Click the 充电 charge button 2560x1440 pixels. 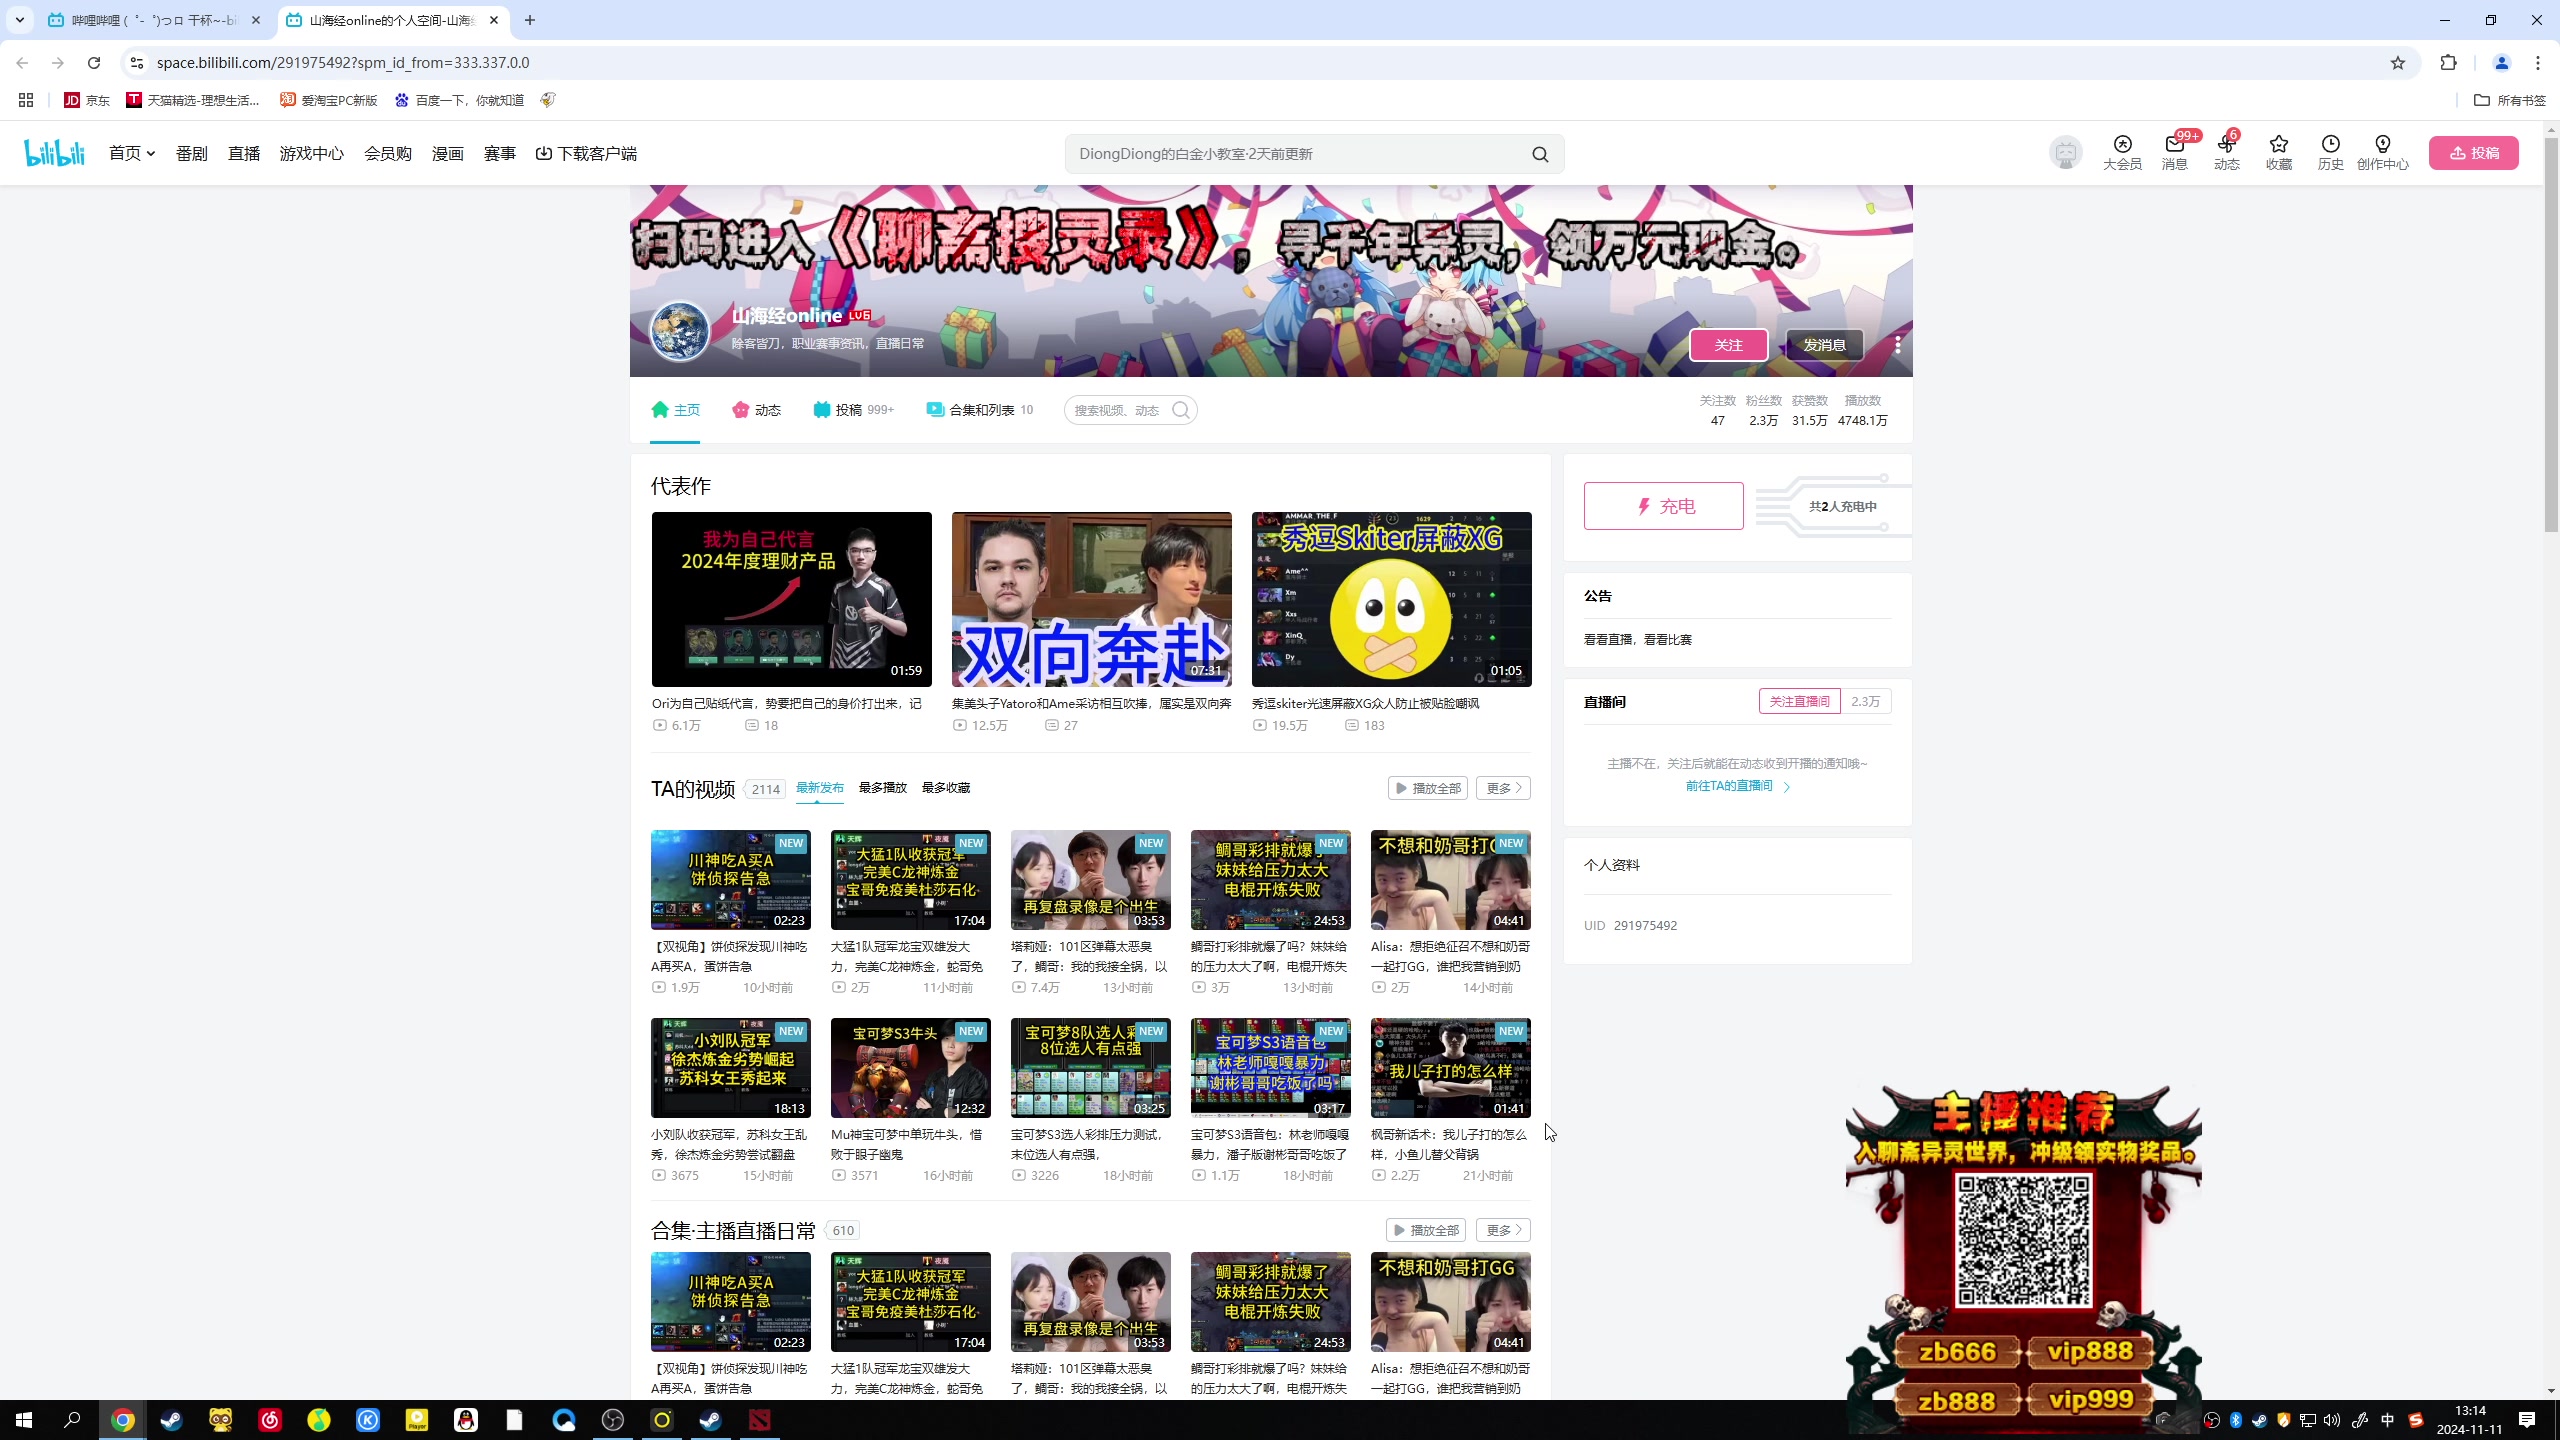point(1663,506)
